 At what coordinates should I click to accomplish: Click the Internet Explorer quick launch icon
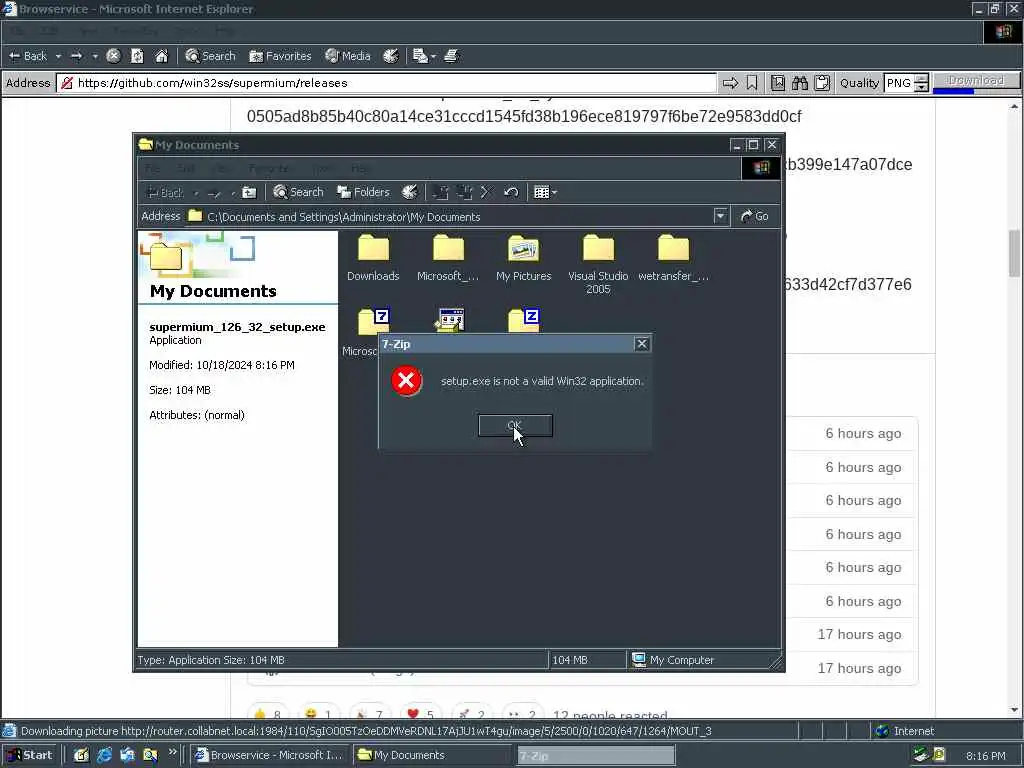(104, 756)
